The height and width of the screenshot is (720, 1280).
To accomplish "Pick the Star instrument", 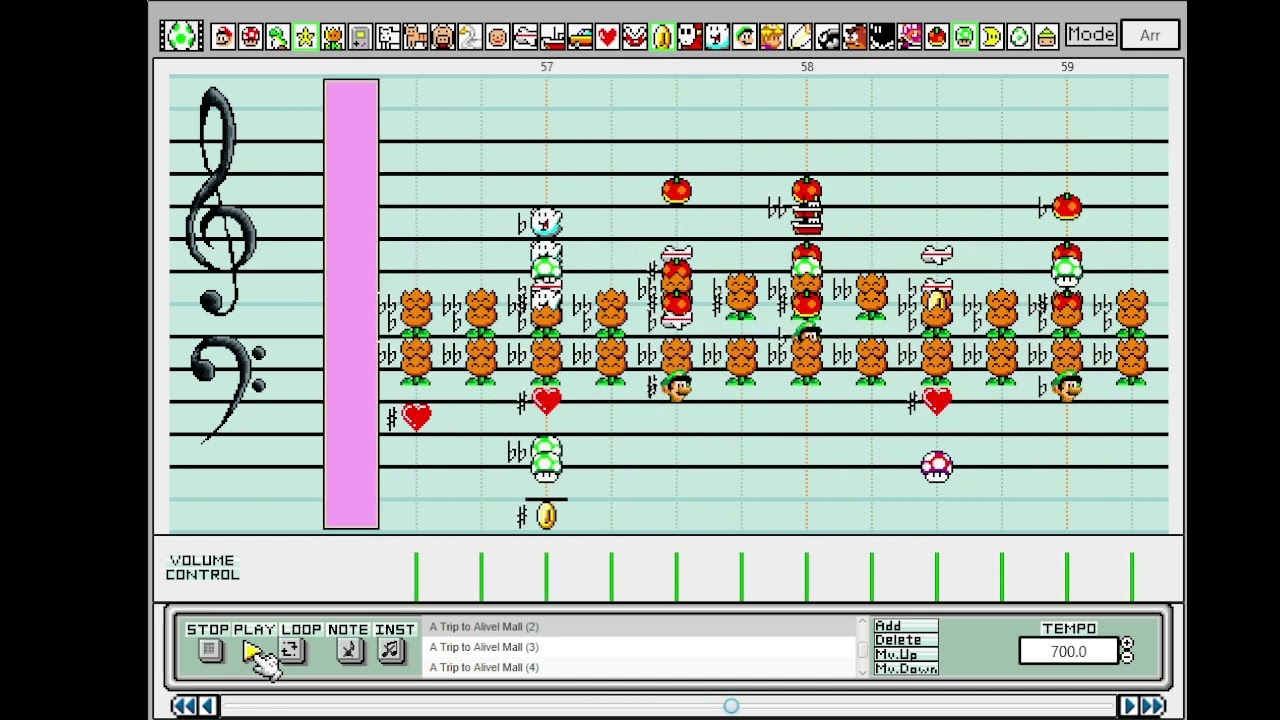I will (x=305, y=37).
